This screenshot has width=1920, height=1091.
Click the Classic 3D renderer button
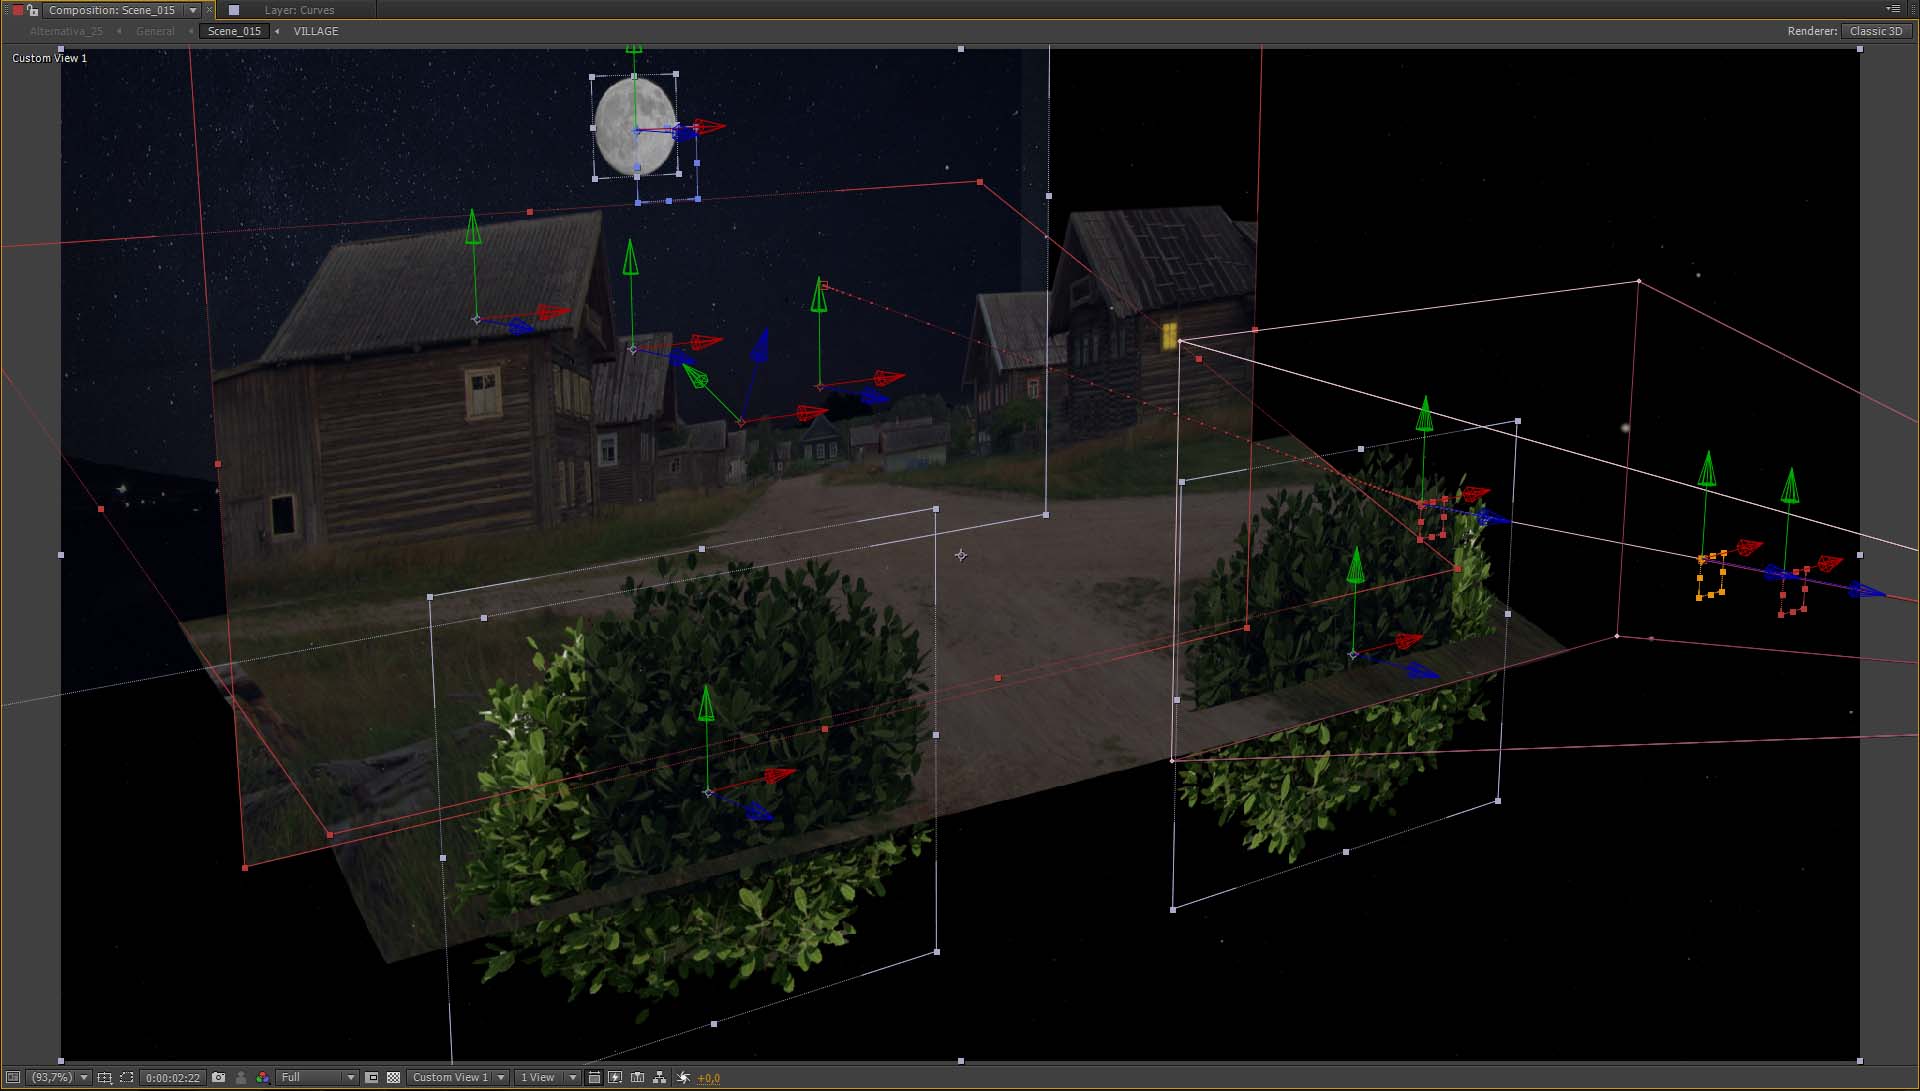click(x=1875, y=31)
